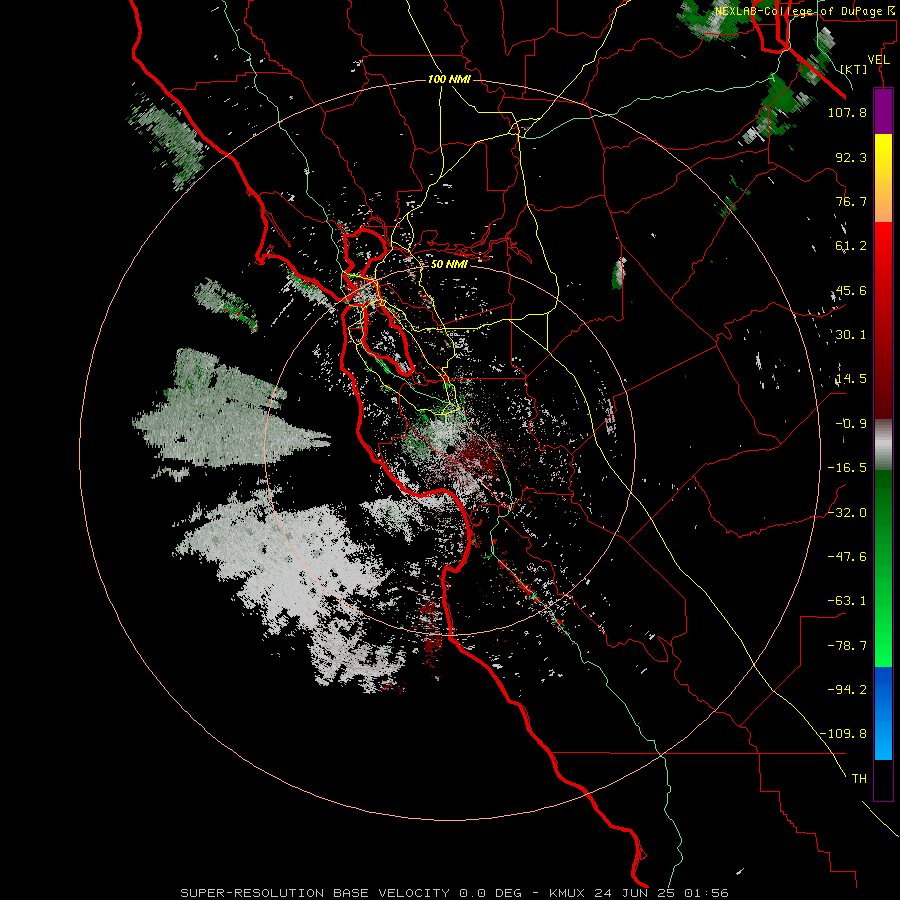Select the -0.9 velocity scale value
This screenshot has height=900, width=900.
click(x=851, y=424)
